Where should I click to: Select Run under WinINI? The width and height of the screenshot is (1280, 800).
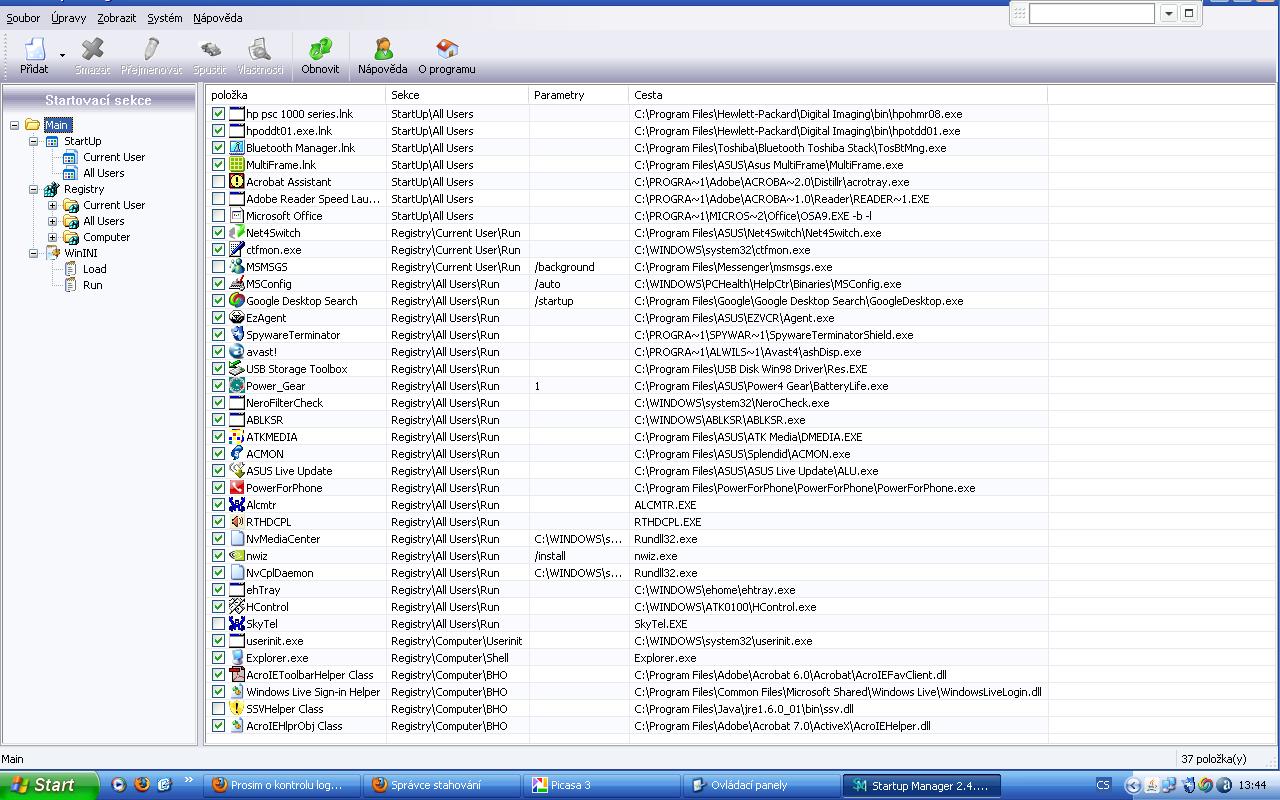(93, 285)
